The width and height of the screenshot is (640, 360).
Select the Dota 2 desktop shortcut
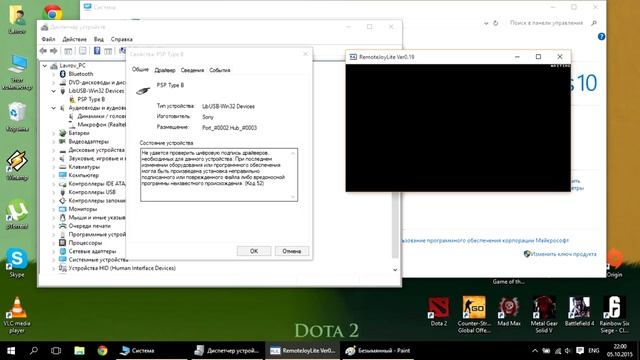click(439, 311)
